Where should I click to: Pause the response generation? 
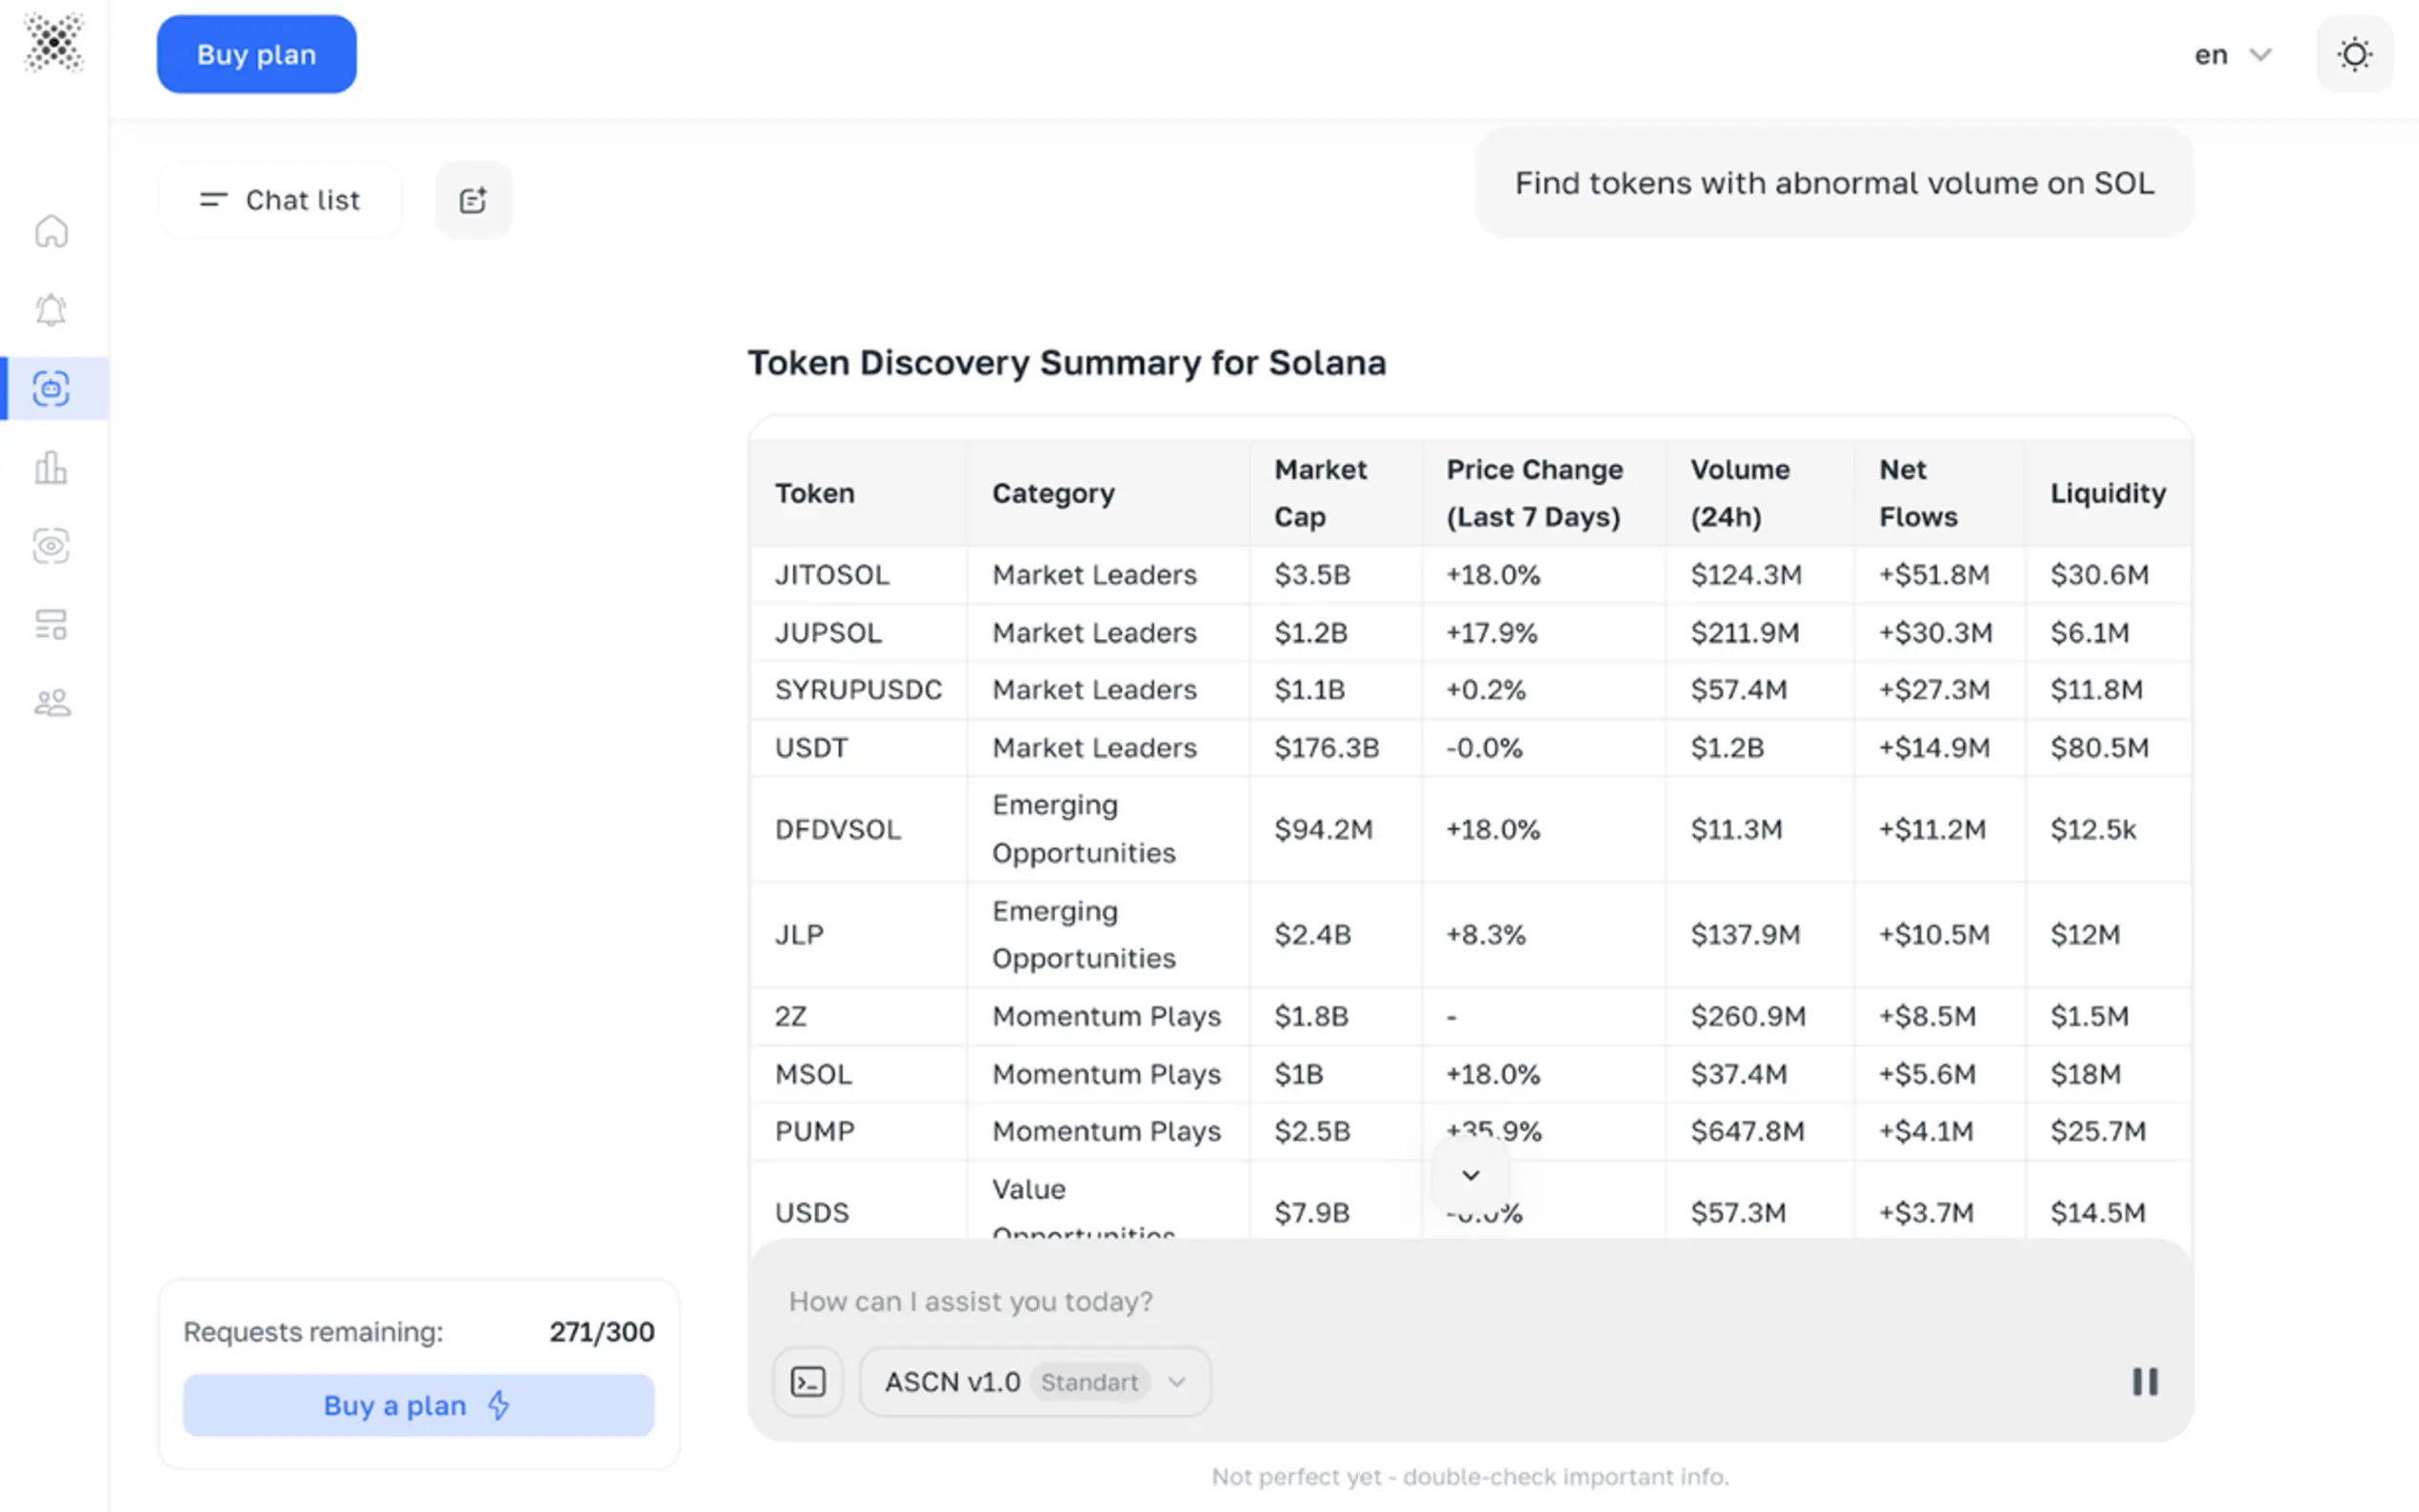point(2144,1381)
